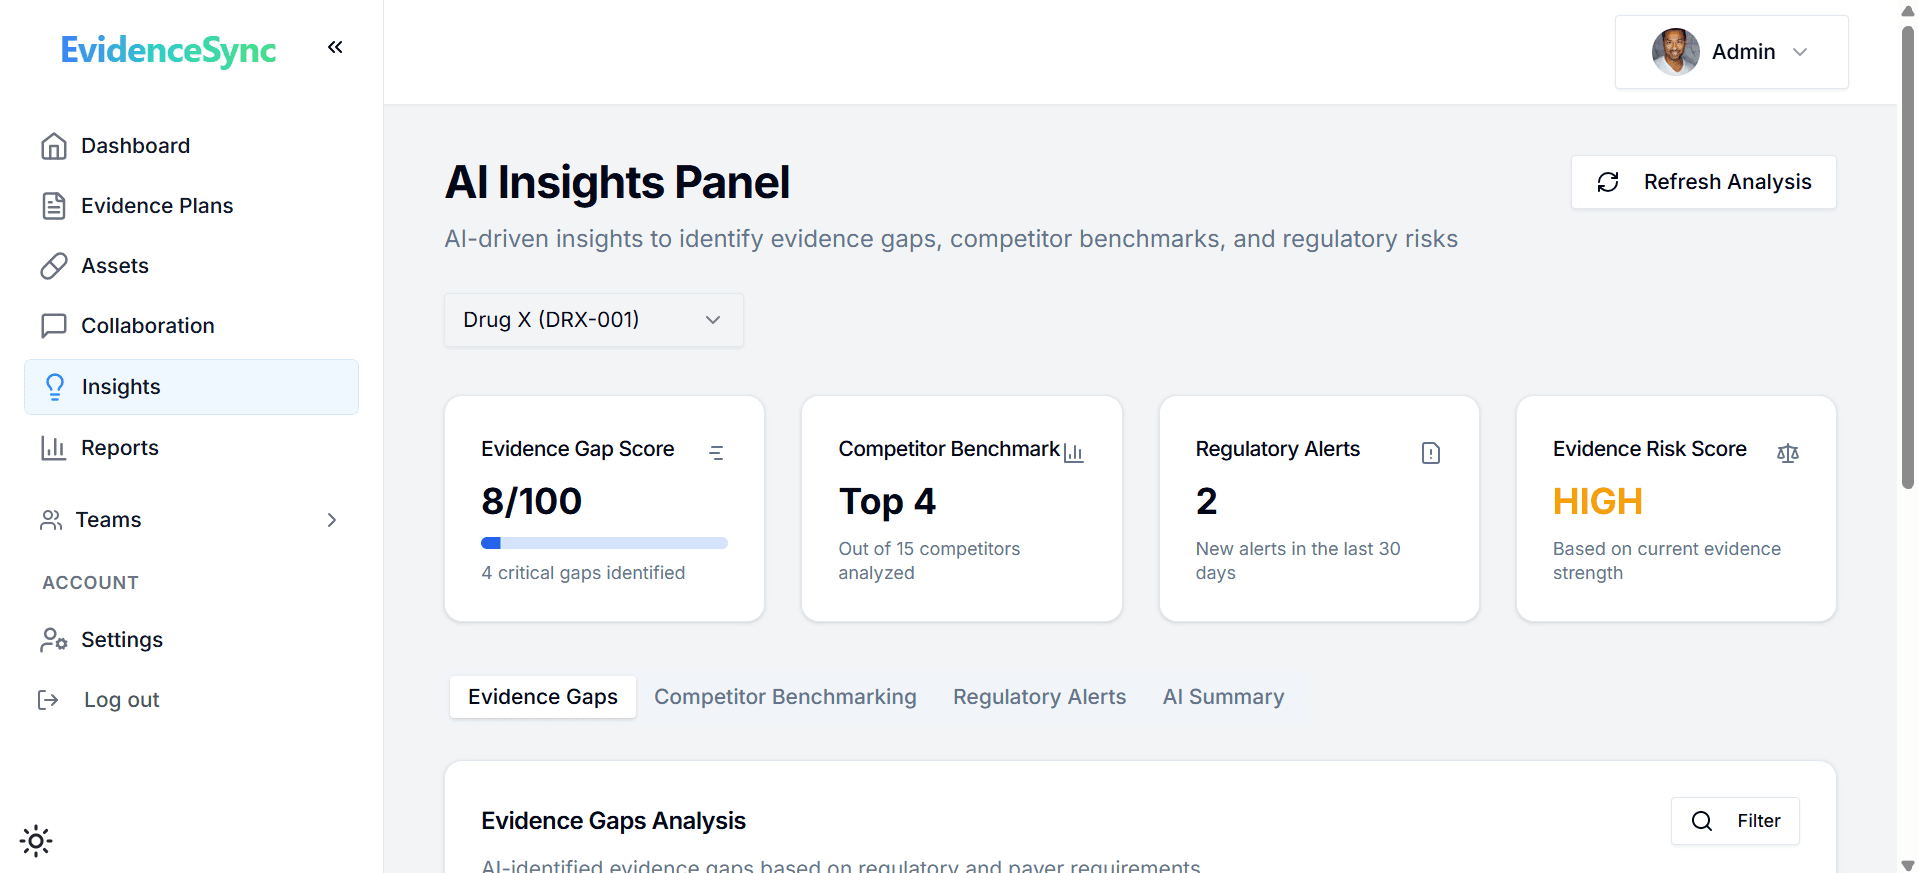Screen dimensions: 1918x873
Task: Click the Evidence Gap Score progress bar
Action: point(604,543)
